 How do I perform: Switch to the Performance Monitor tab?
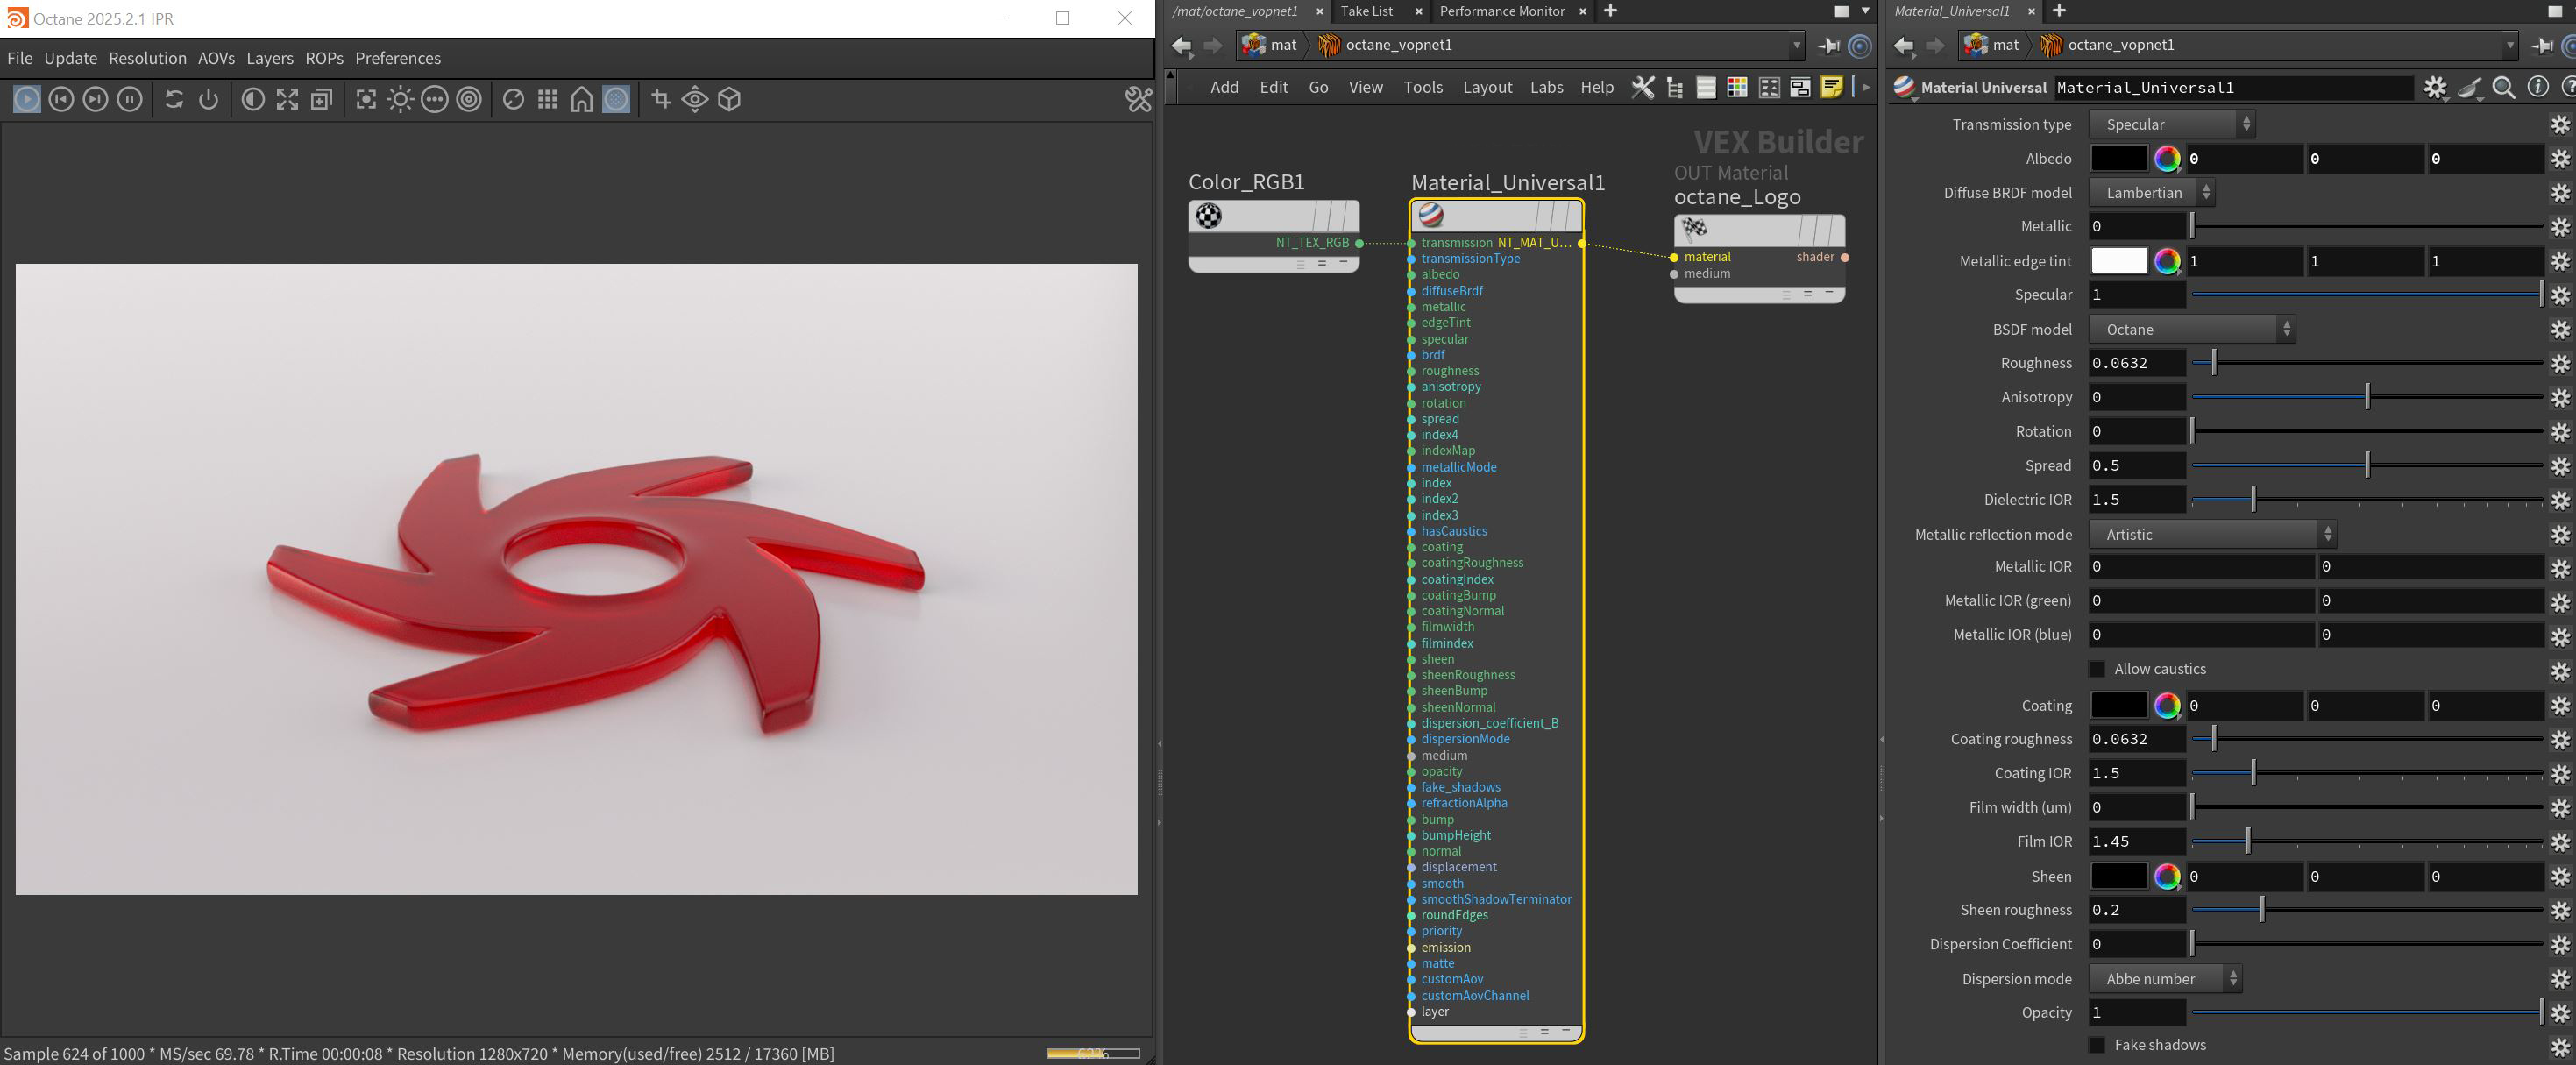1501,11
